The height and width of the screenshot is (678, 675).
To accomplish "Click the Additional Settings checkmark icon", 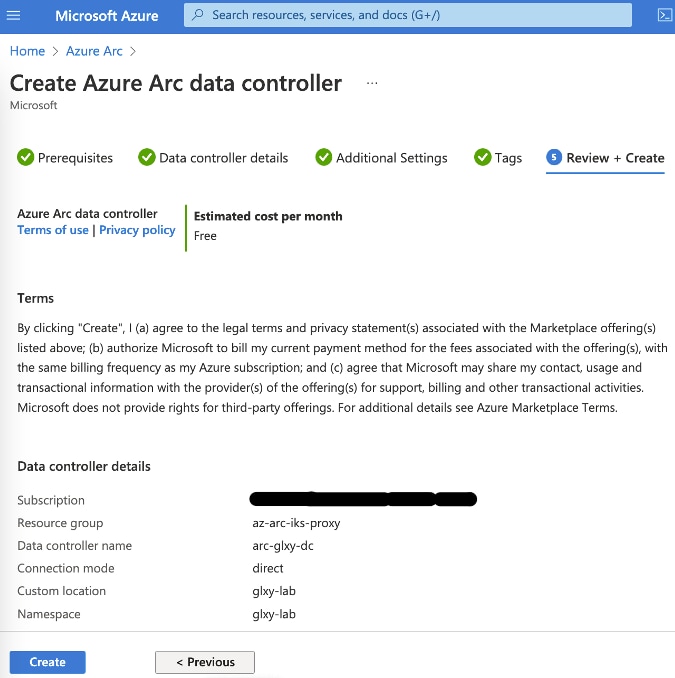I will 323,157.
